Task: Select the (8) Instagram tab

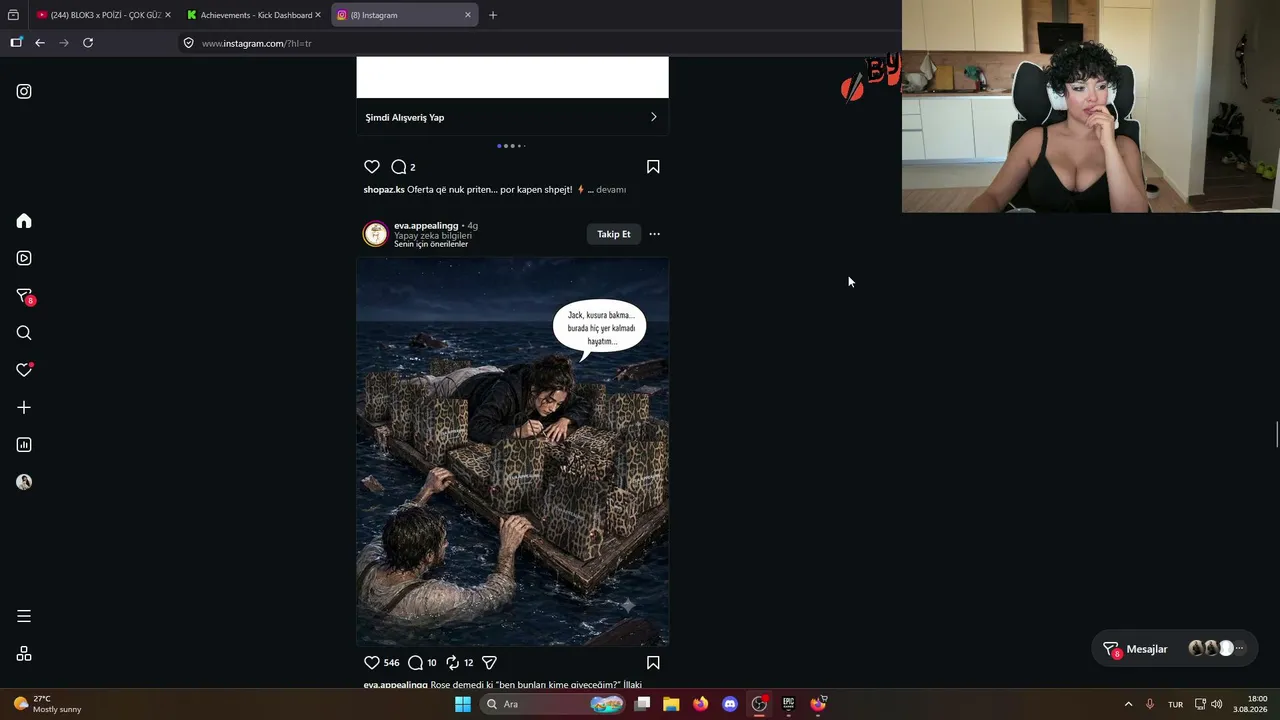Action: (404, 15)
